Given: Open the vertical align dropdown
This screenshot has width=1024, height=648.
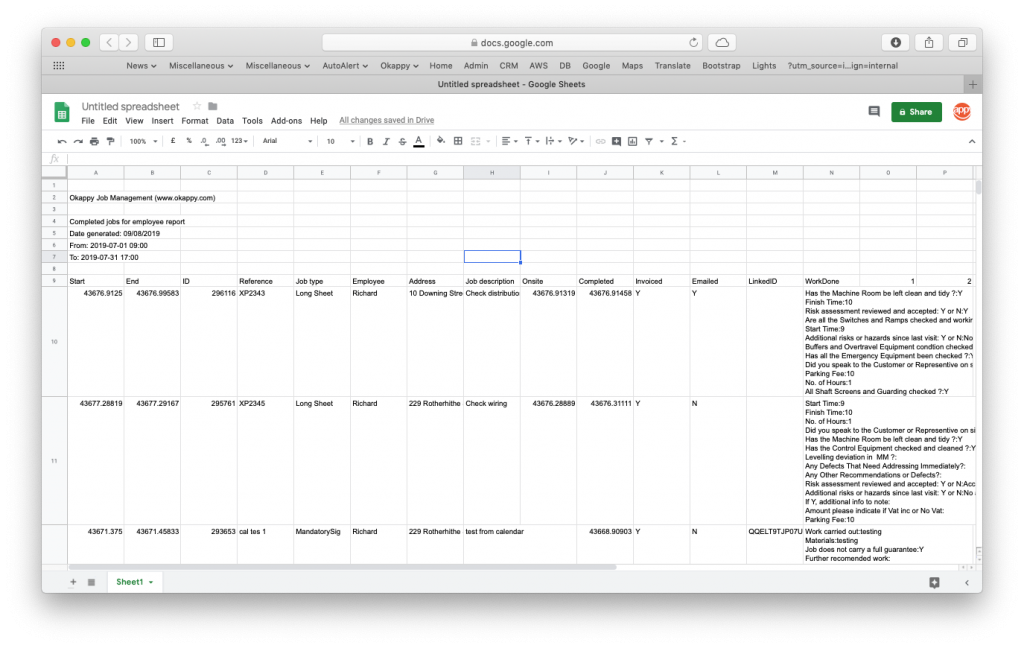Looking at the screenshot, I should tap(532, 141).
